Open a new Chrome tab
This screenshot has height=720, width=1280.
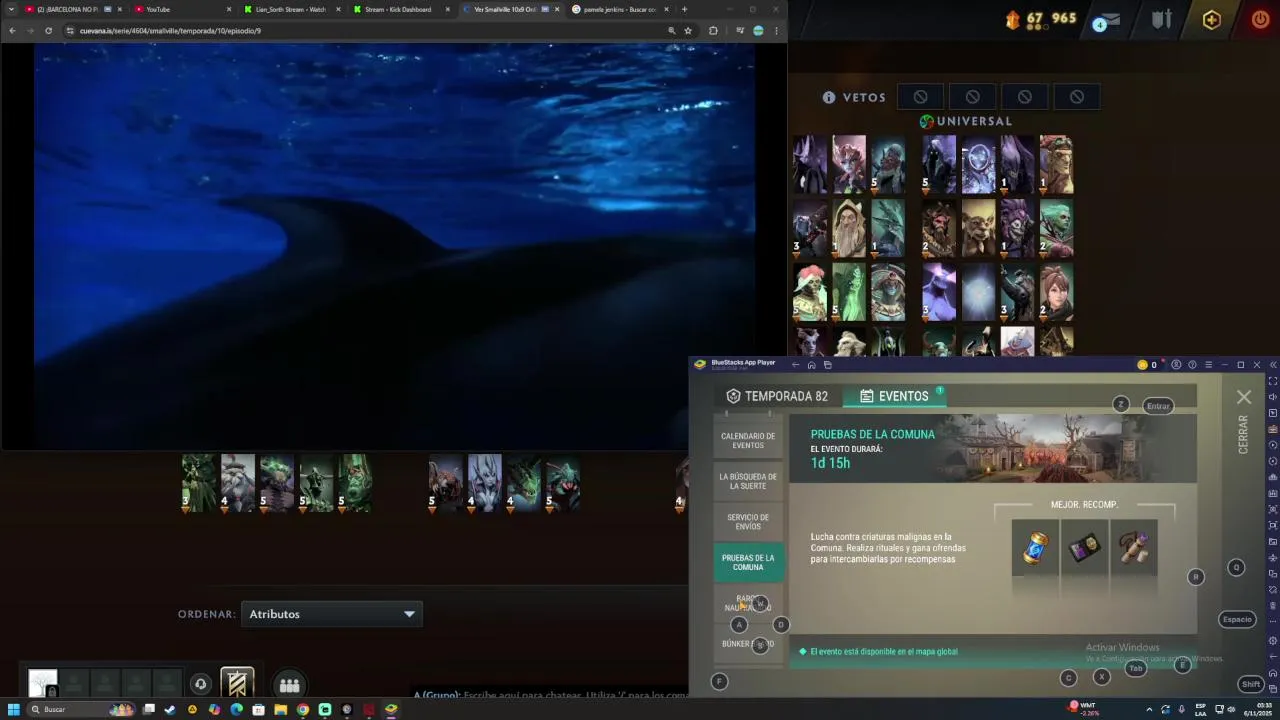pyautogui.click(x=684, y=9)
